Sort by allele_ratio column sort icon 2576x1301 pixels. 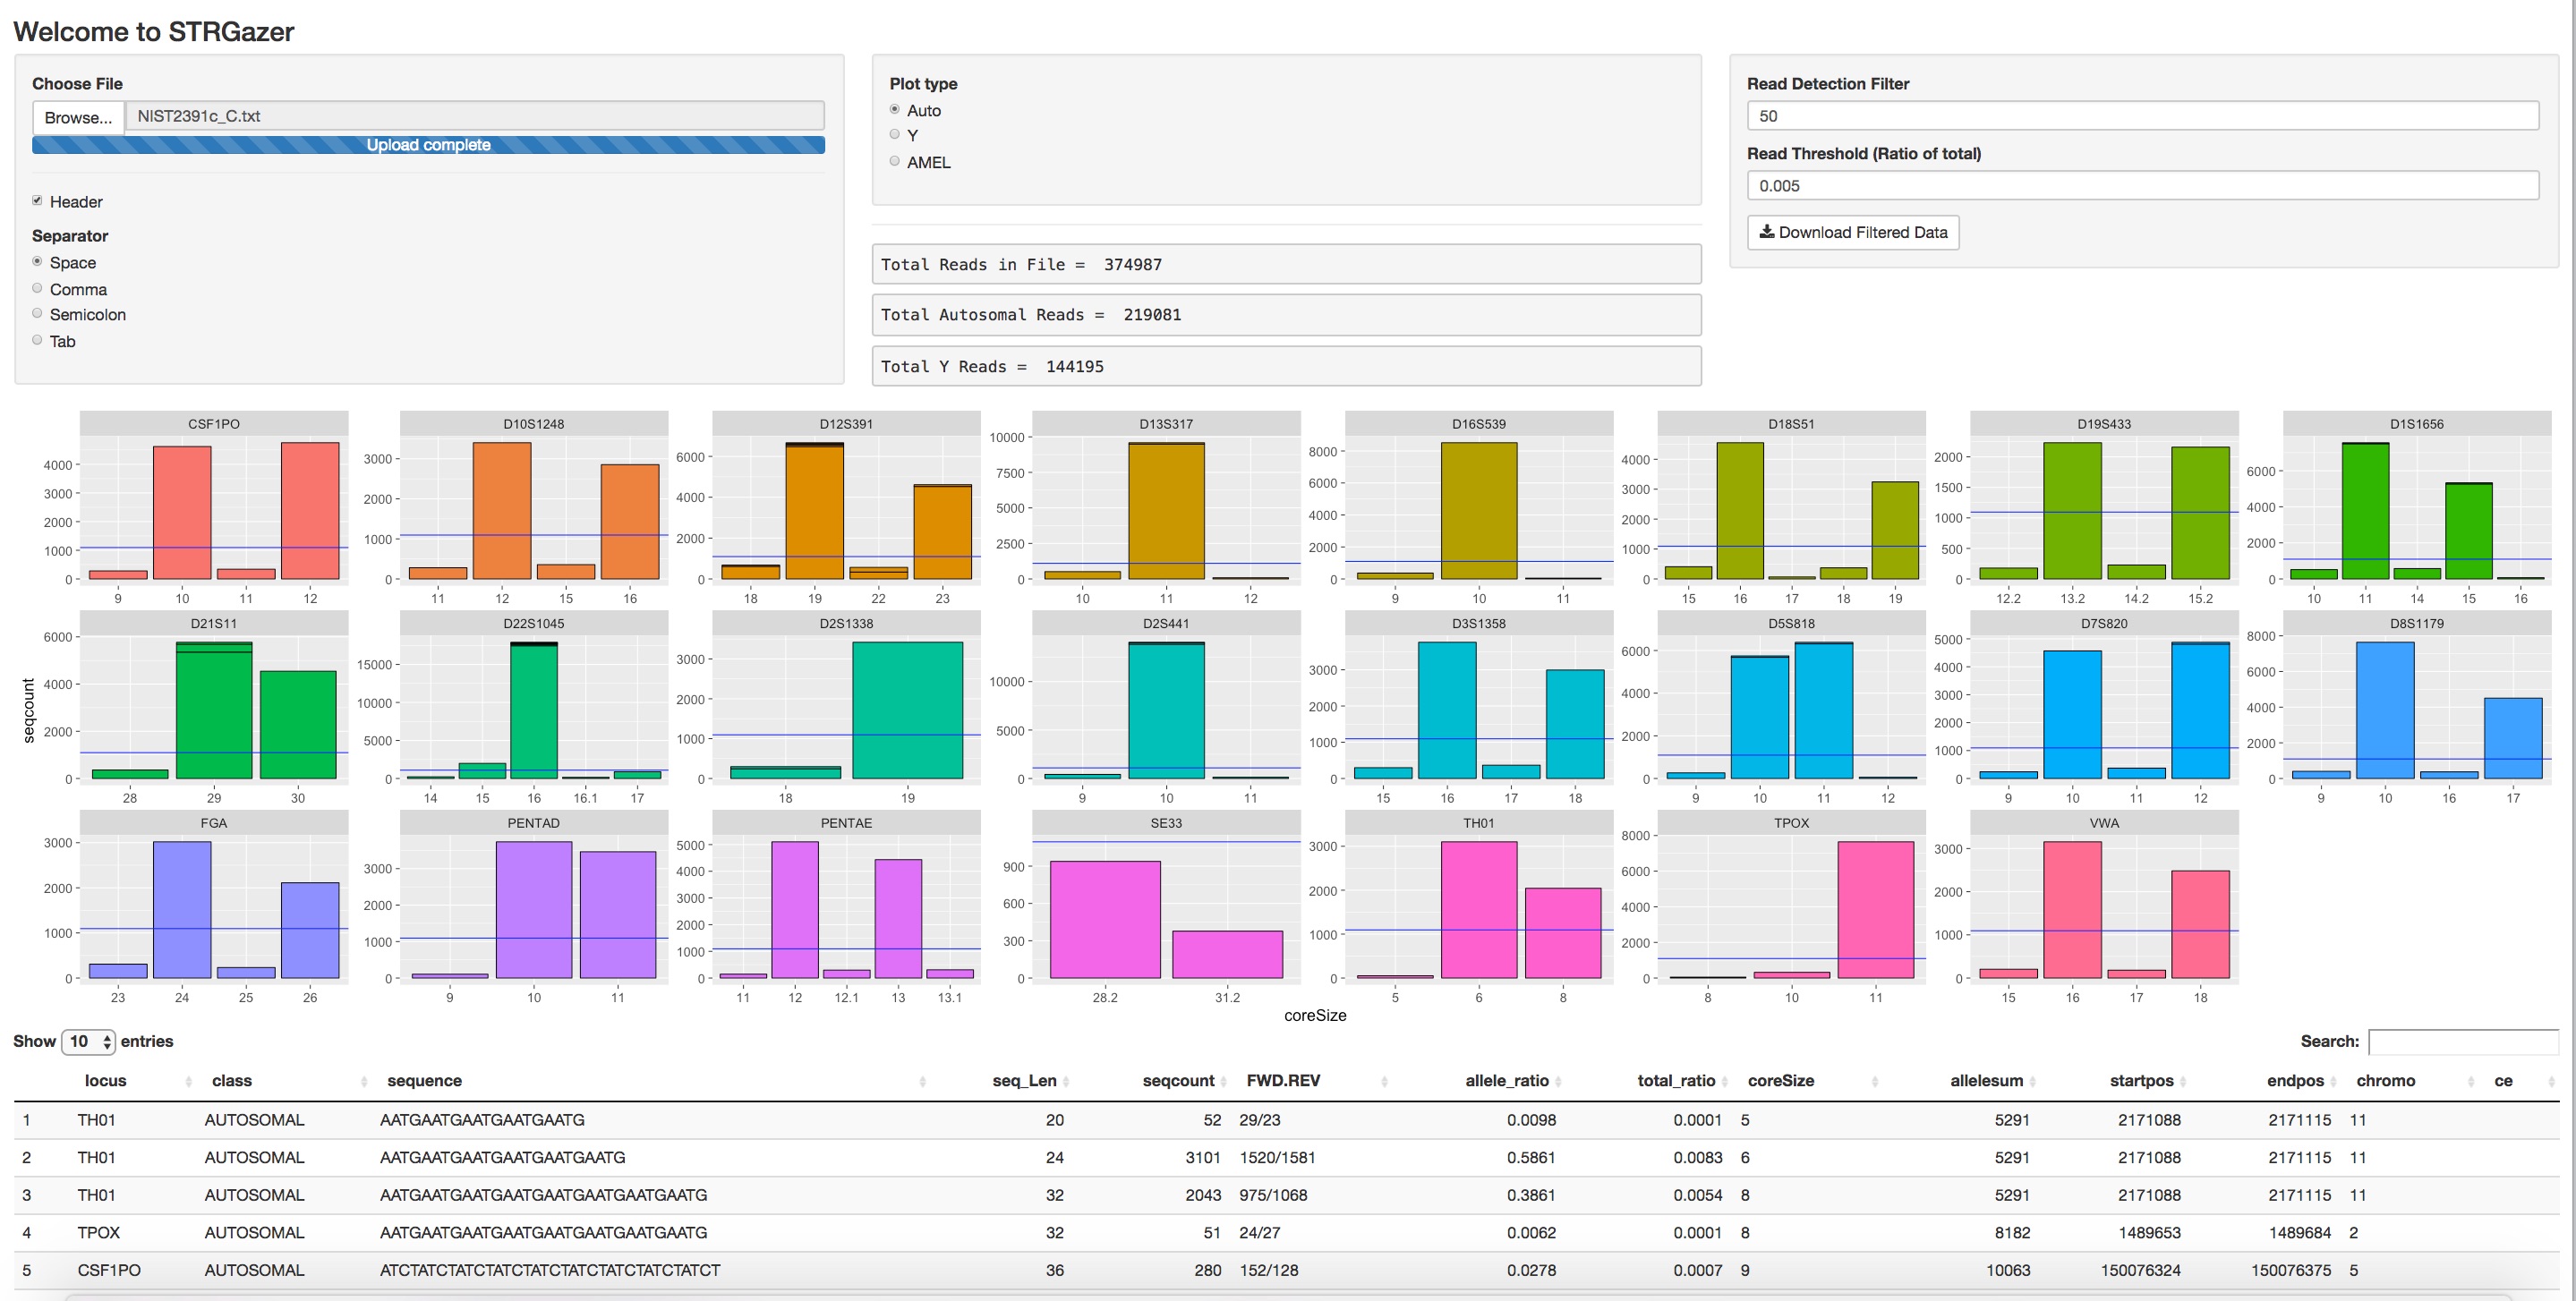point(1558,1082)
